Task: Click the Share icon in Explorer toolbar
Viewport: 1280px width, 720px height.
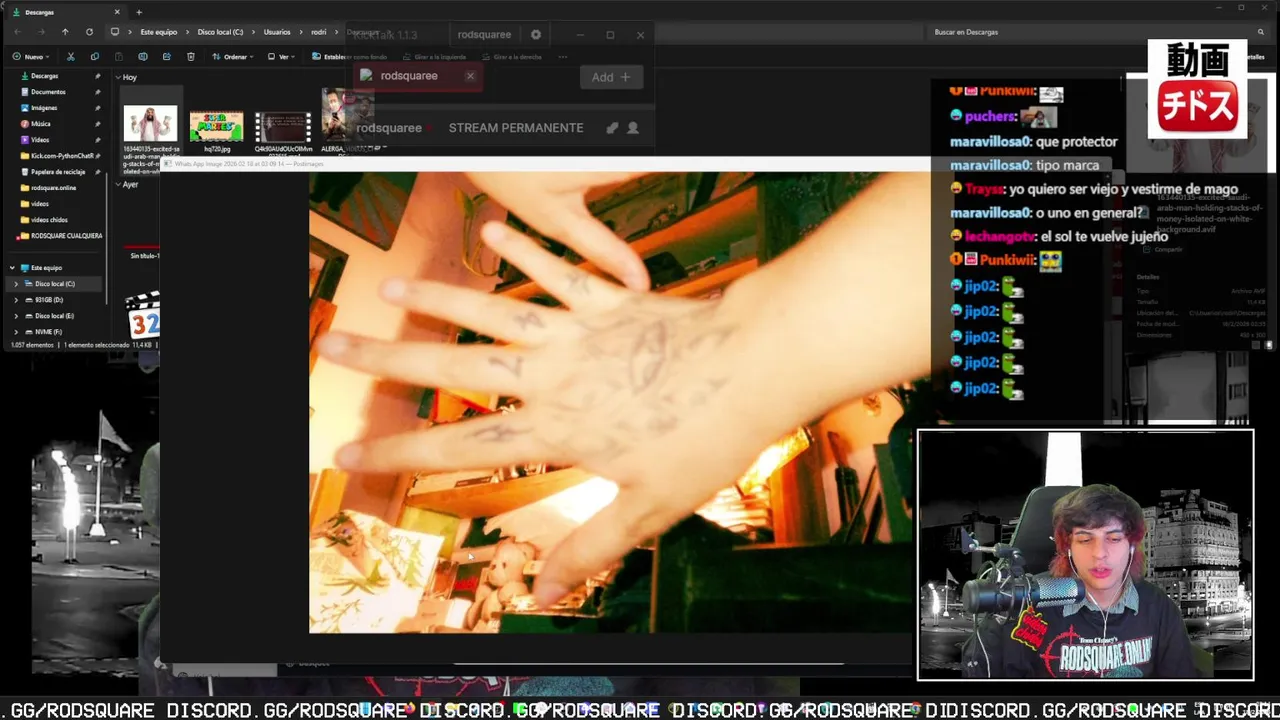Action: 166,57
